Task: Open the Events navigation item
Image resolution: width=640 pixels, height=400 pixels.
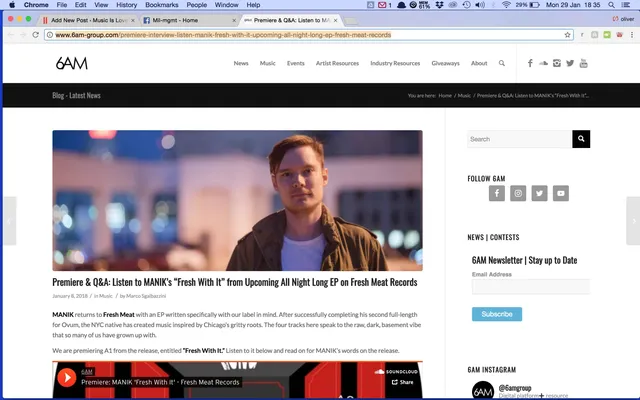Action: pos(296,63)
